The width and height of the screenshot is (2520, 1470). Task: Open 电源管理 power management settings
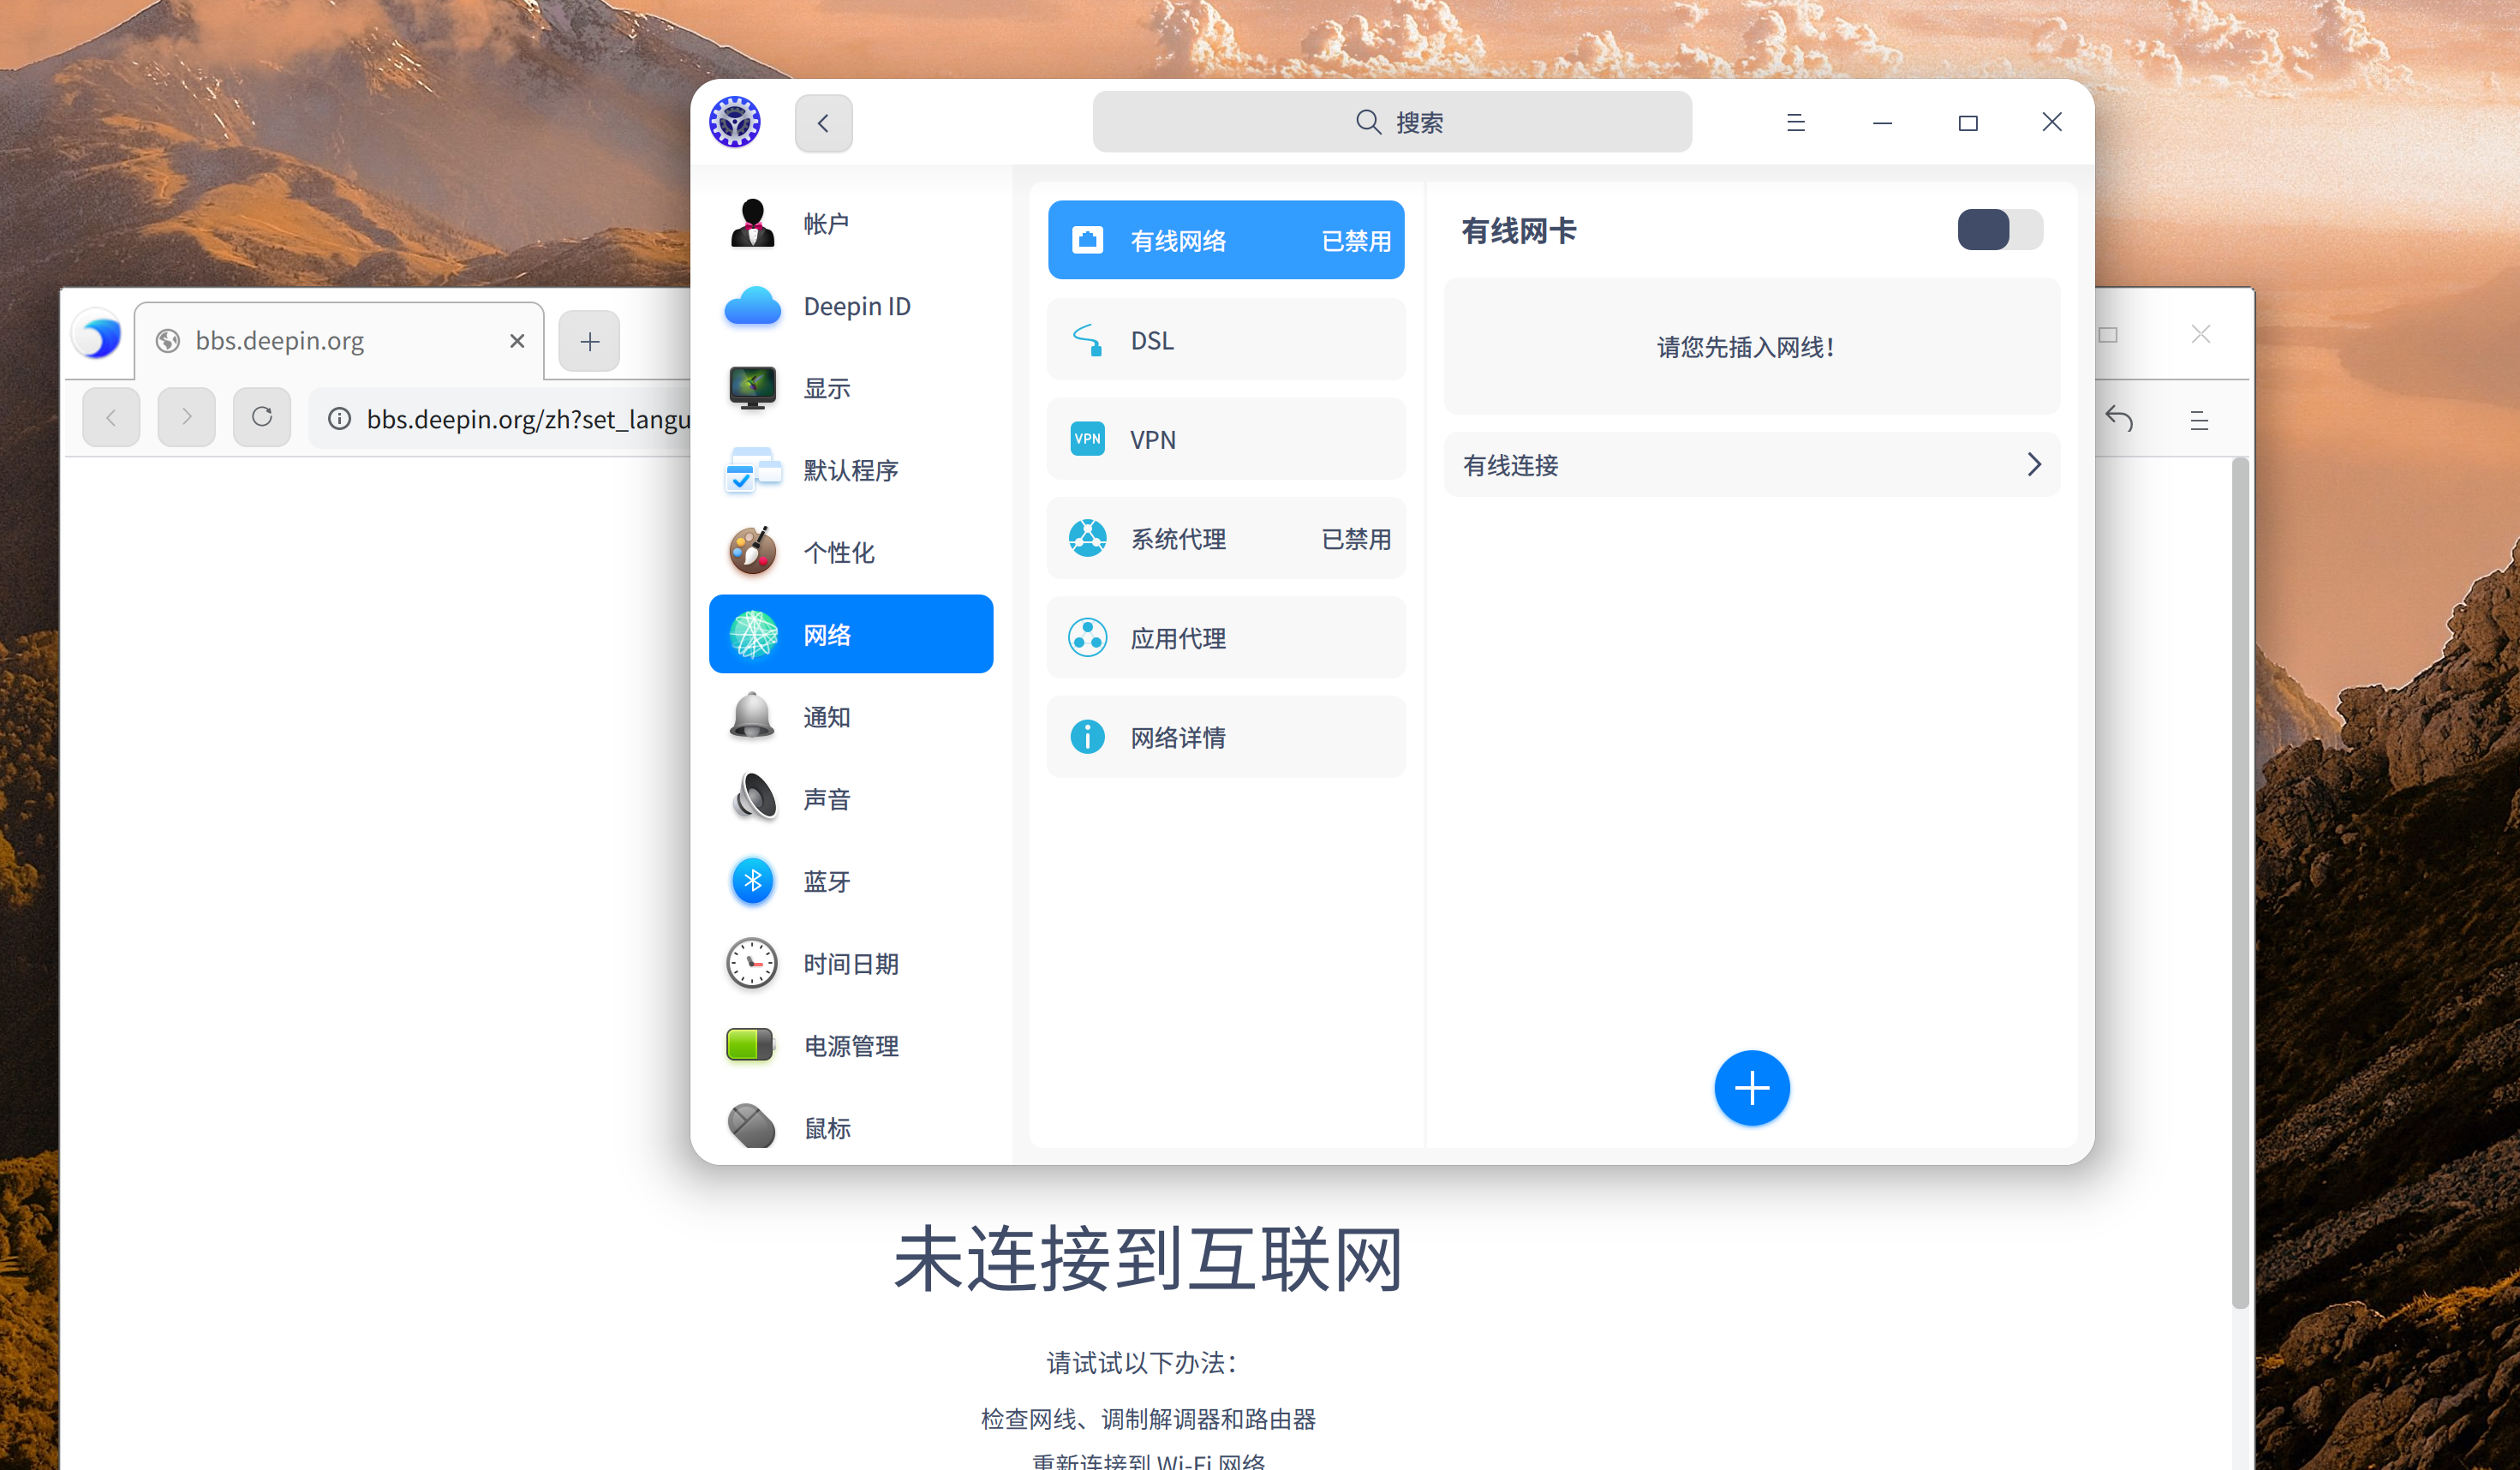click(x=750, y=1045)
